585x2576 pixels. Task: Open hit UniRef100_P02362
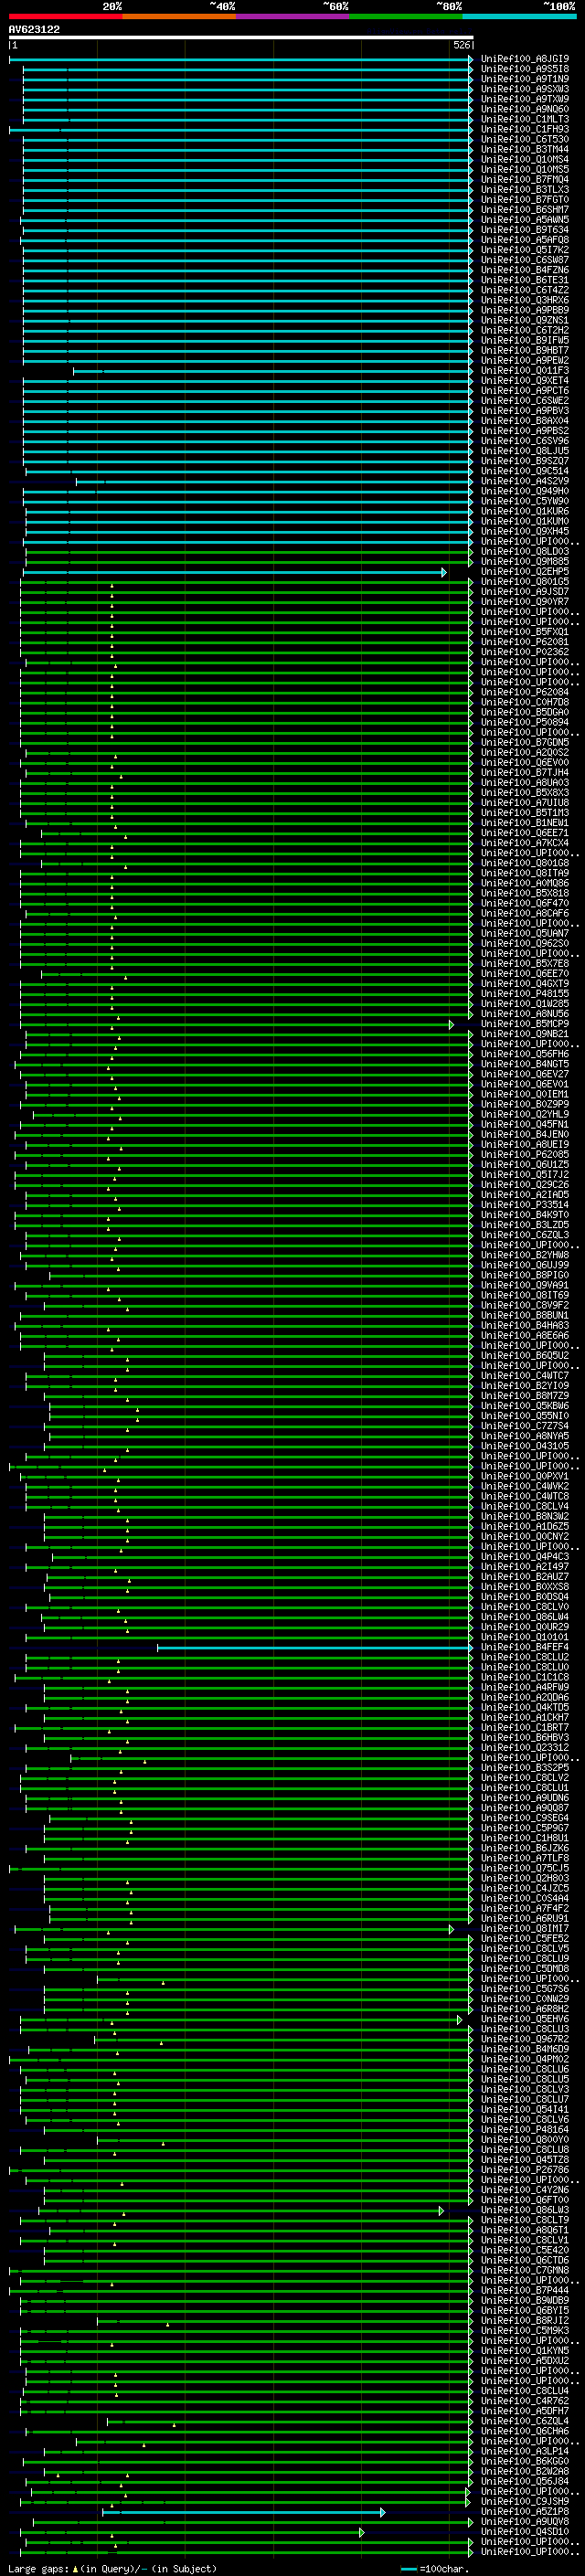tap(525, 652)
